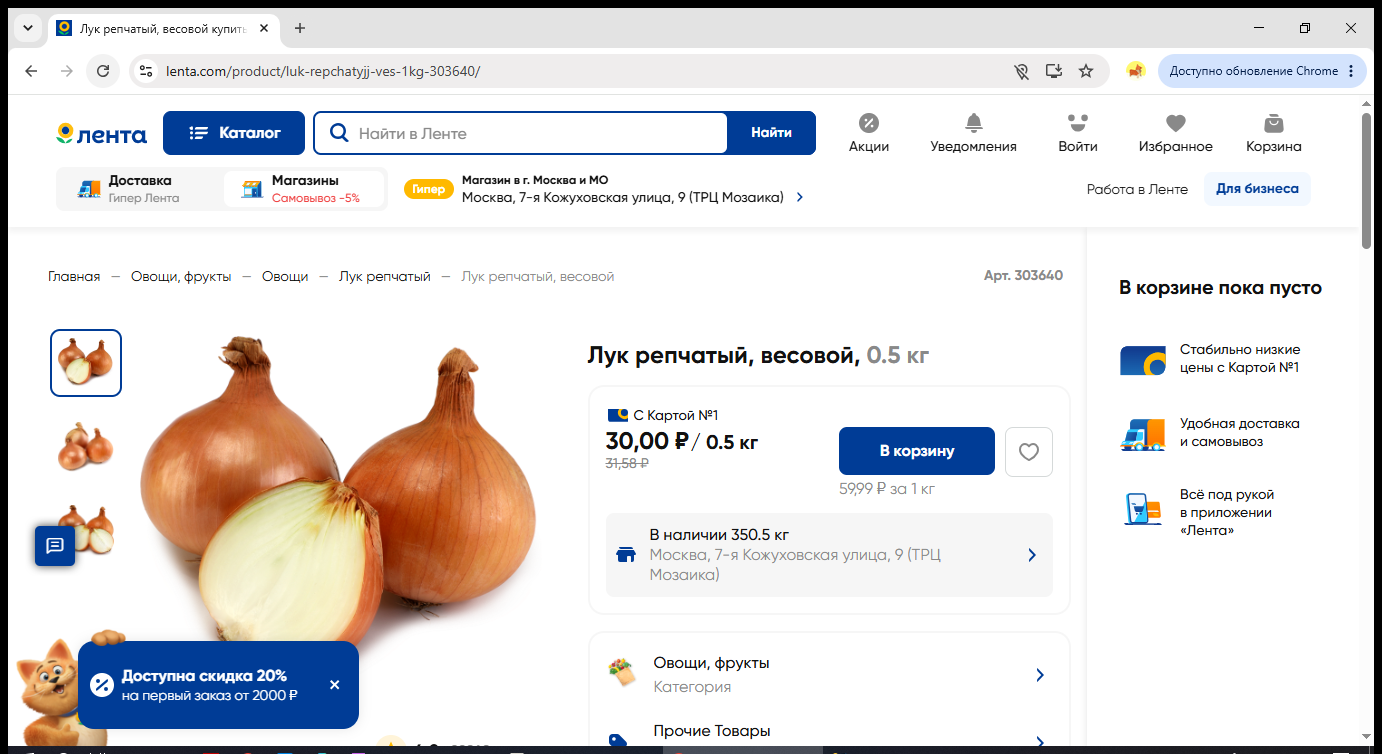Close the 20% discount banner

click(334, 685)
